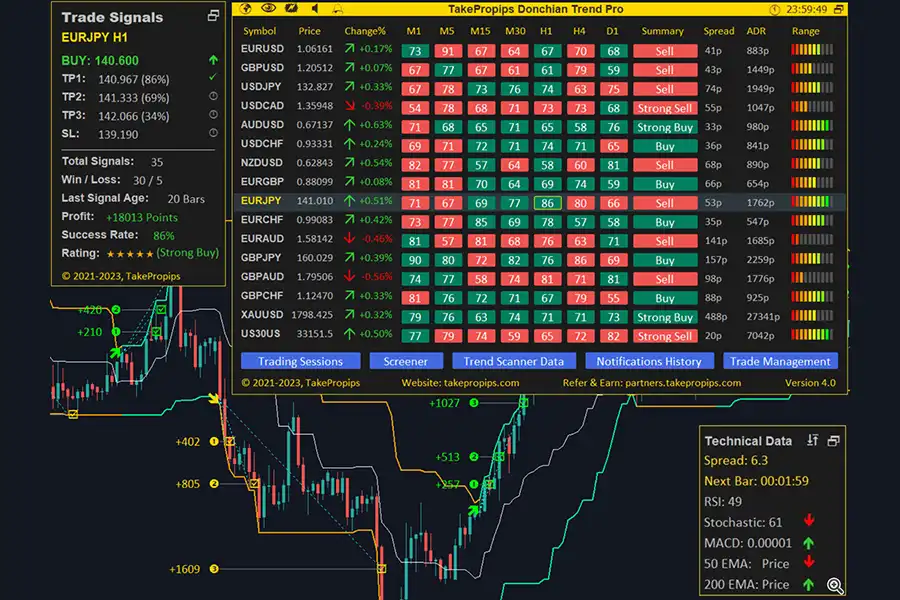Click the pending clock icon beside TP3
900x600 pixels.
point(213,114)
